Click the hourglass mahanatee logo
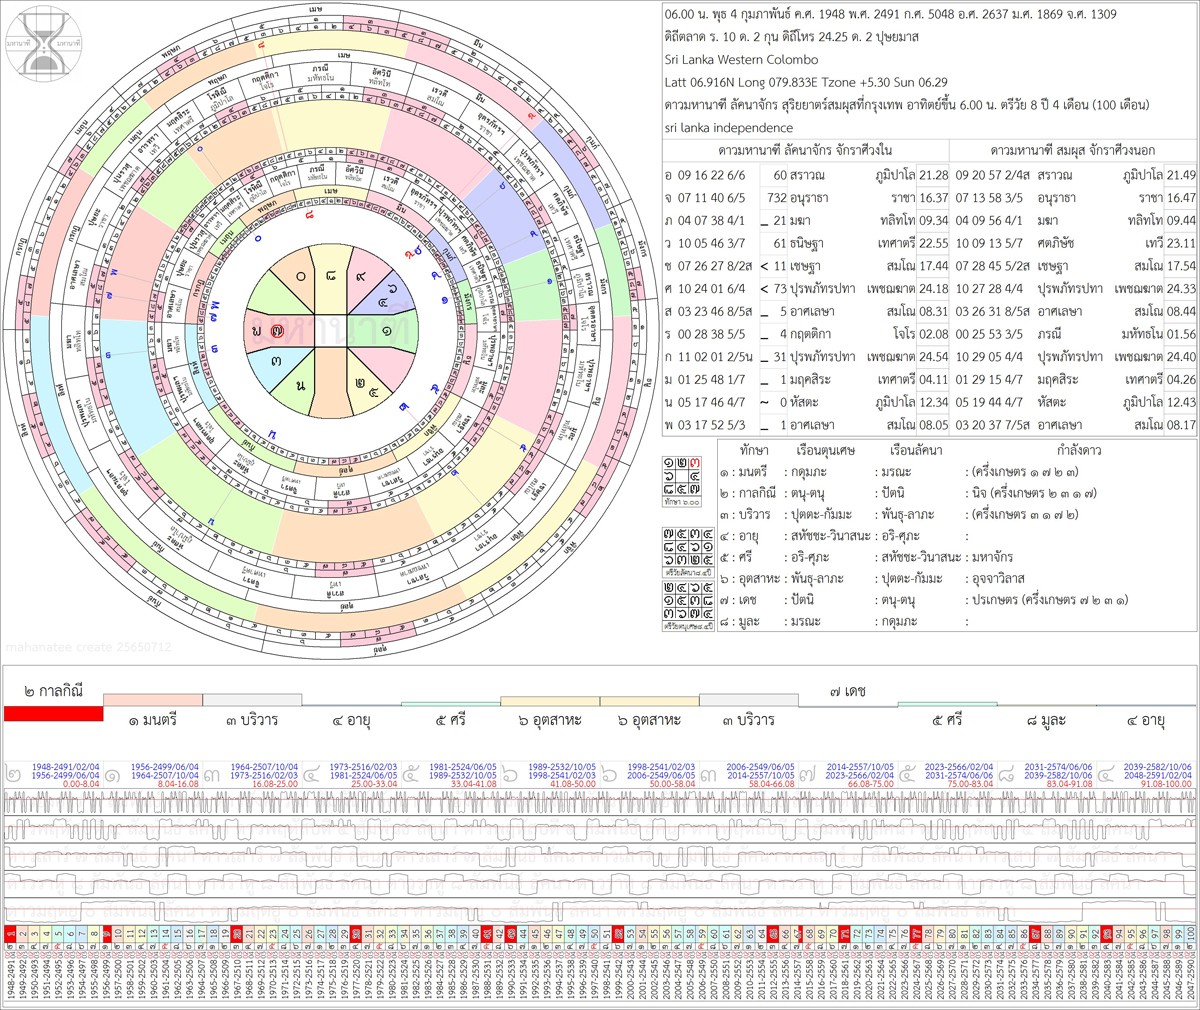 43,43
